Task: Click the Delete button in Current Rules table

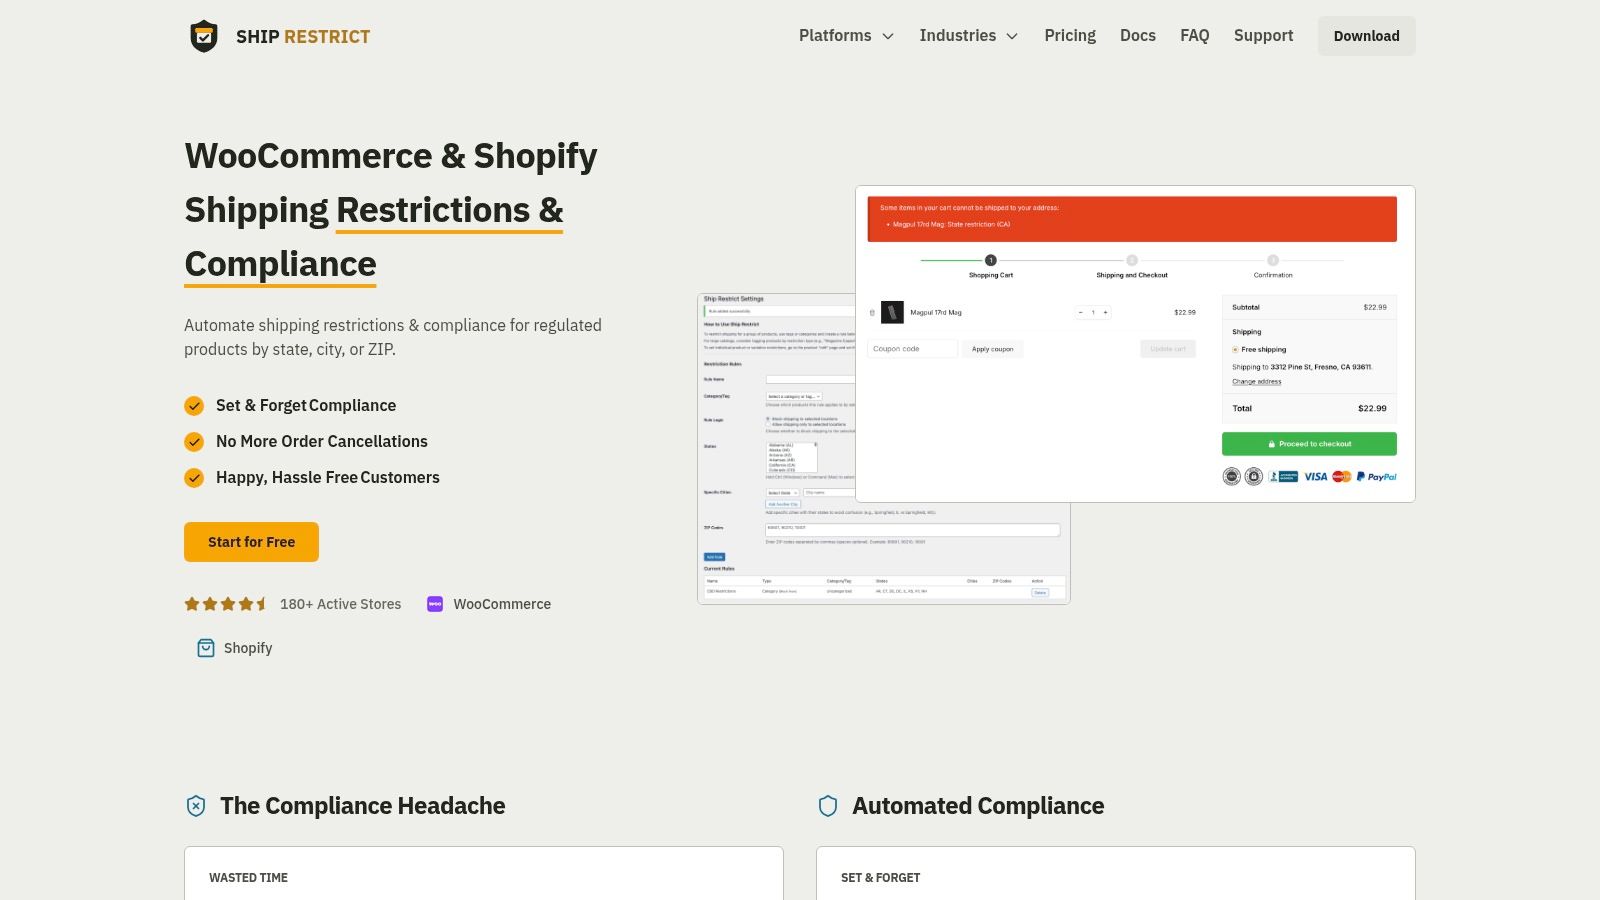Action: [1040, 592]
